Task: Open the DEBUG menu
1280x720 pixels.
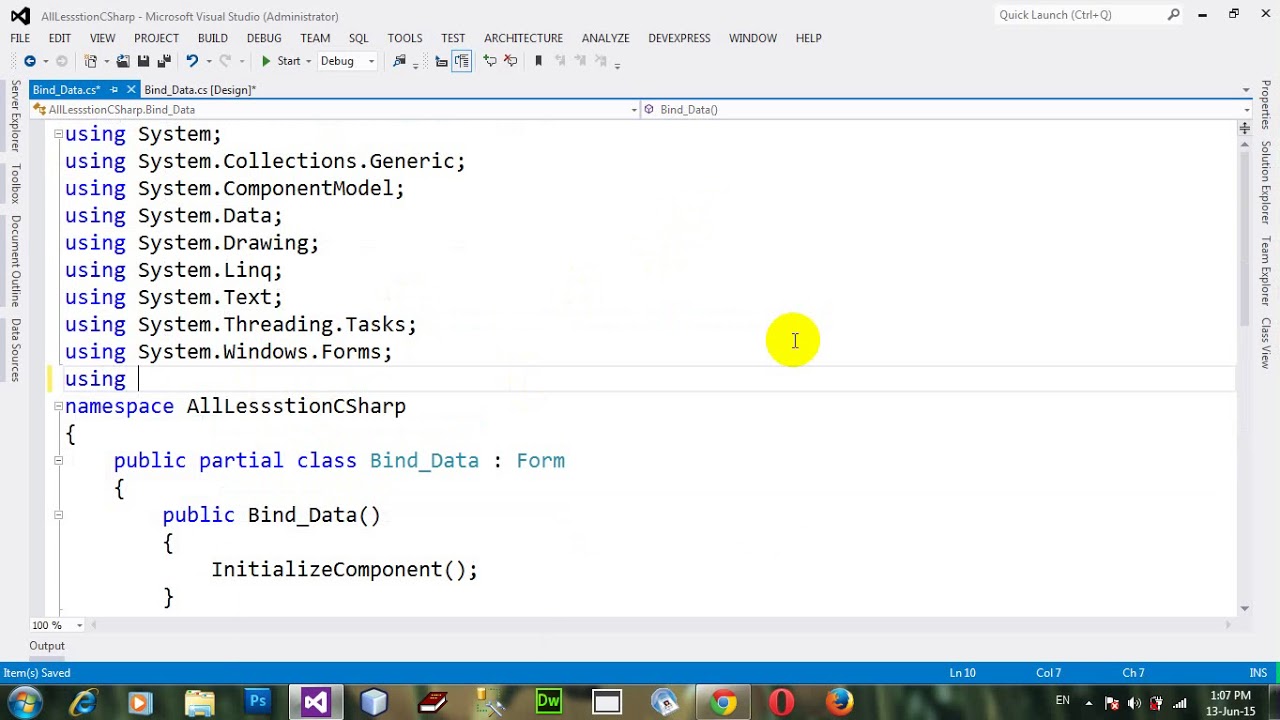Action: [264, 38]
